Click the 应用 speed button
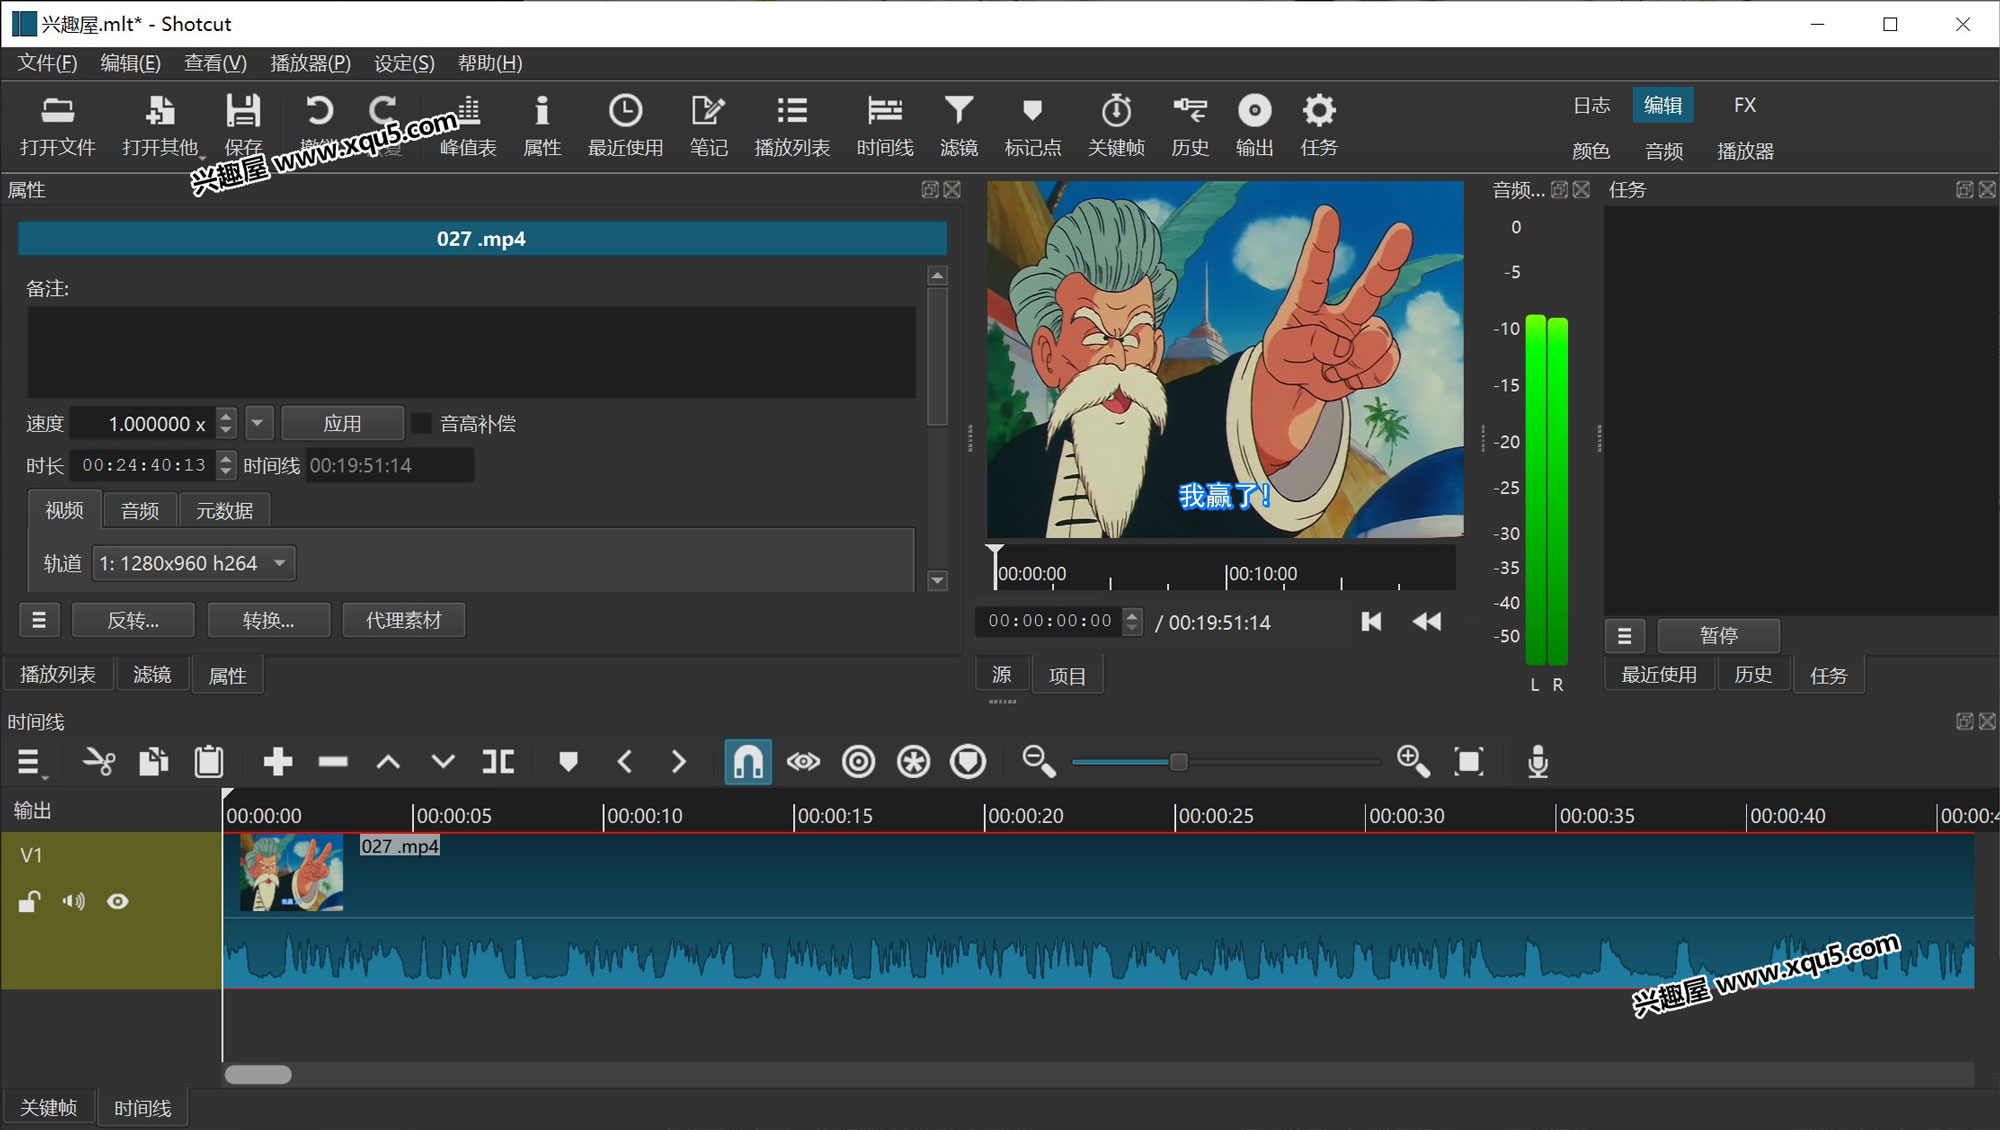The image size is (2000, 1130). pos(342,424)
